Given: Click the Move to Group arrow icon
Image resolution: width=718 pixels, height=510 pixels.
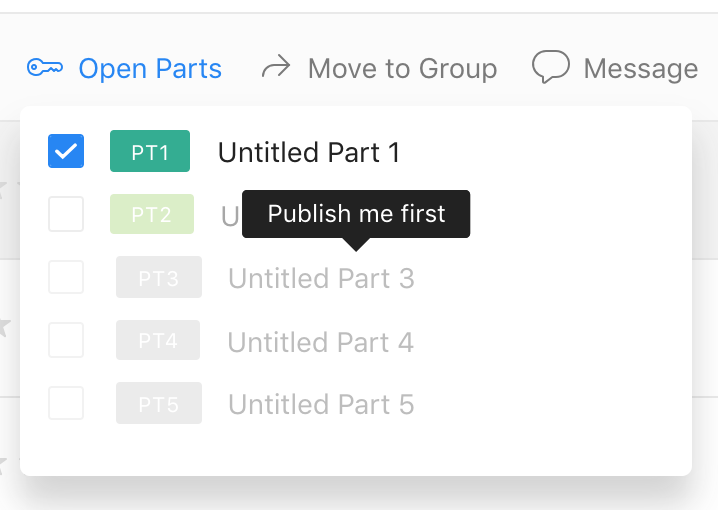Looking at the screenshot, I should (276, 67).
